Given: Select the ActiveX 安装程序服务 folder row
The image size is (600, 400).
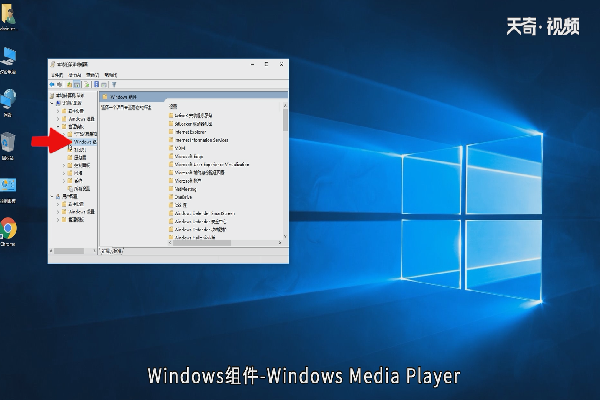Looking at the screenshot, I should coord(190,115).
